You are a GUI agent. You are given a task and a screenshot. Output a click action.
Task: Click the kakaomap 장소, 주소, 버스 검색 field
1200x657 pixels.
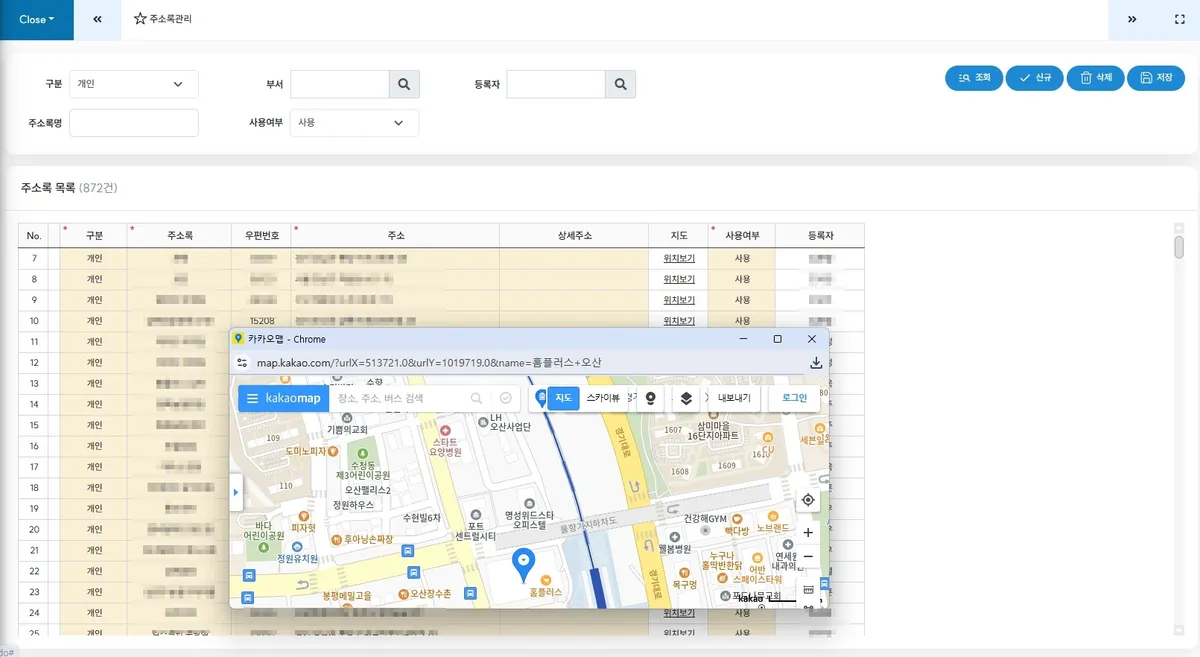[398, 398]
